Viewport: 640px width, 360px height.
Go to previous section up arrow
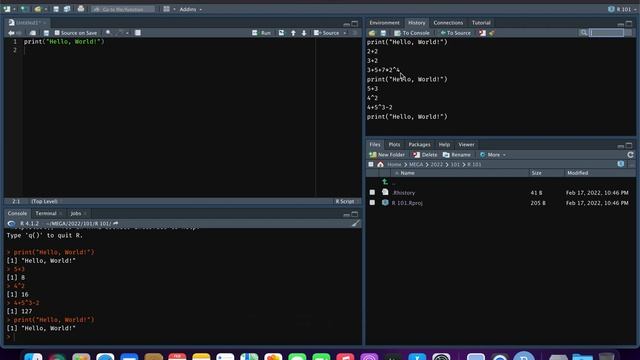tap(293, 33)
